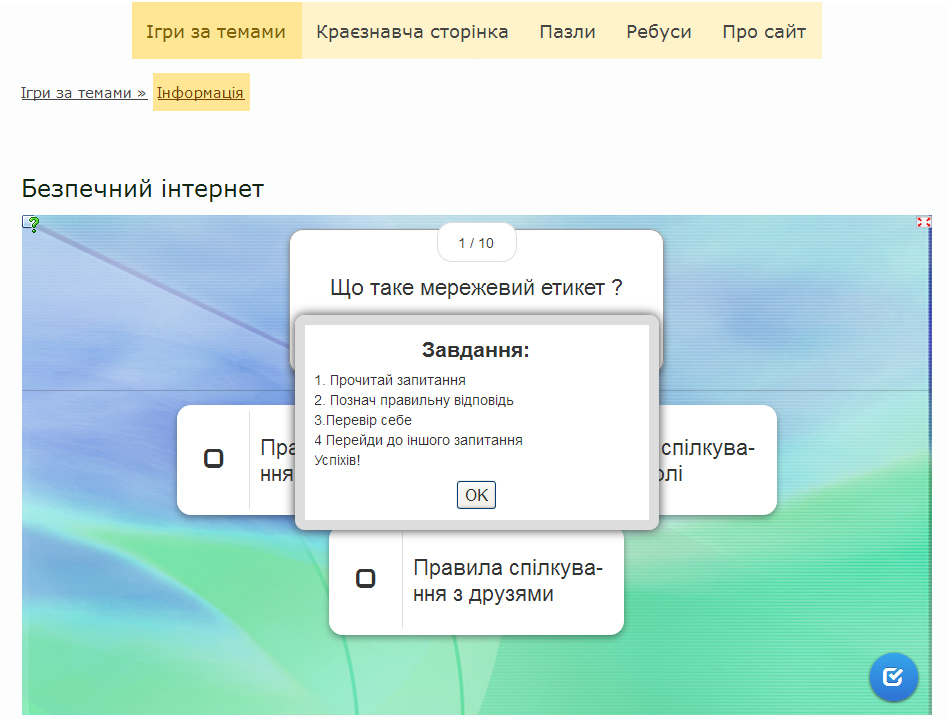Screen dimensions: 950x719
Task: Click the '1 / 10' question counter
Action: pyautogui.click(x=476, y=243)
